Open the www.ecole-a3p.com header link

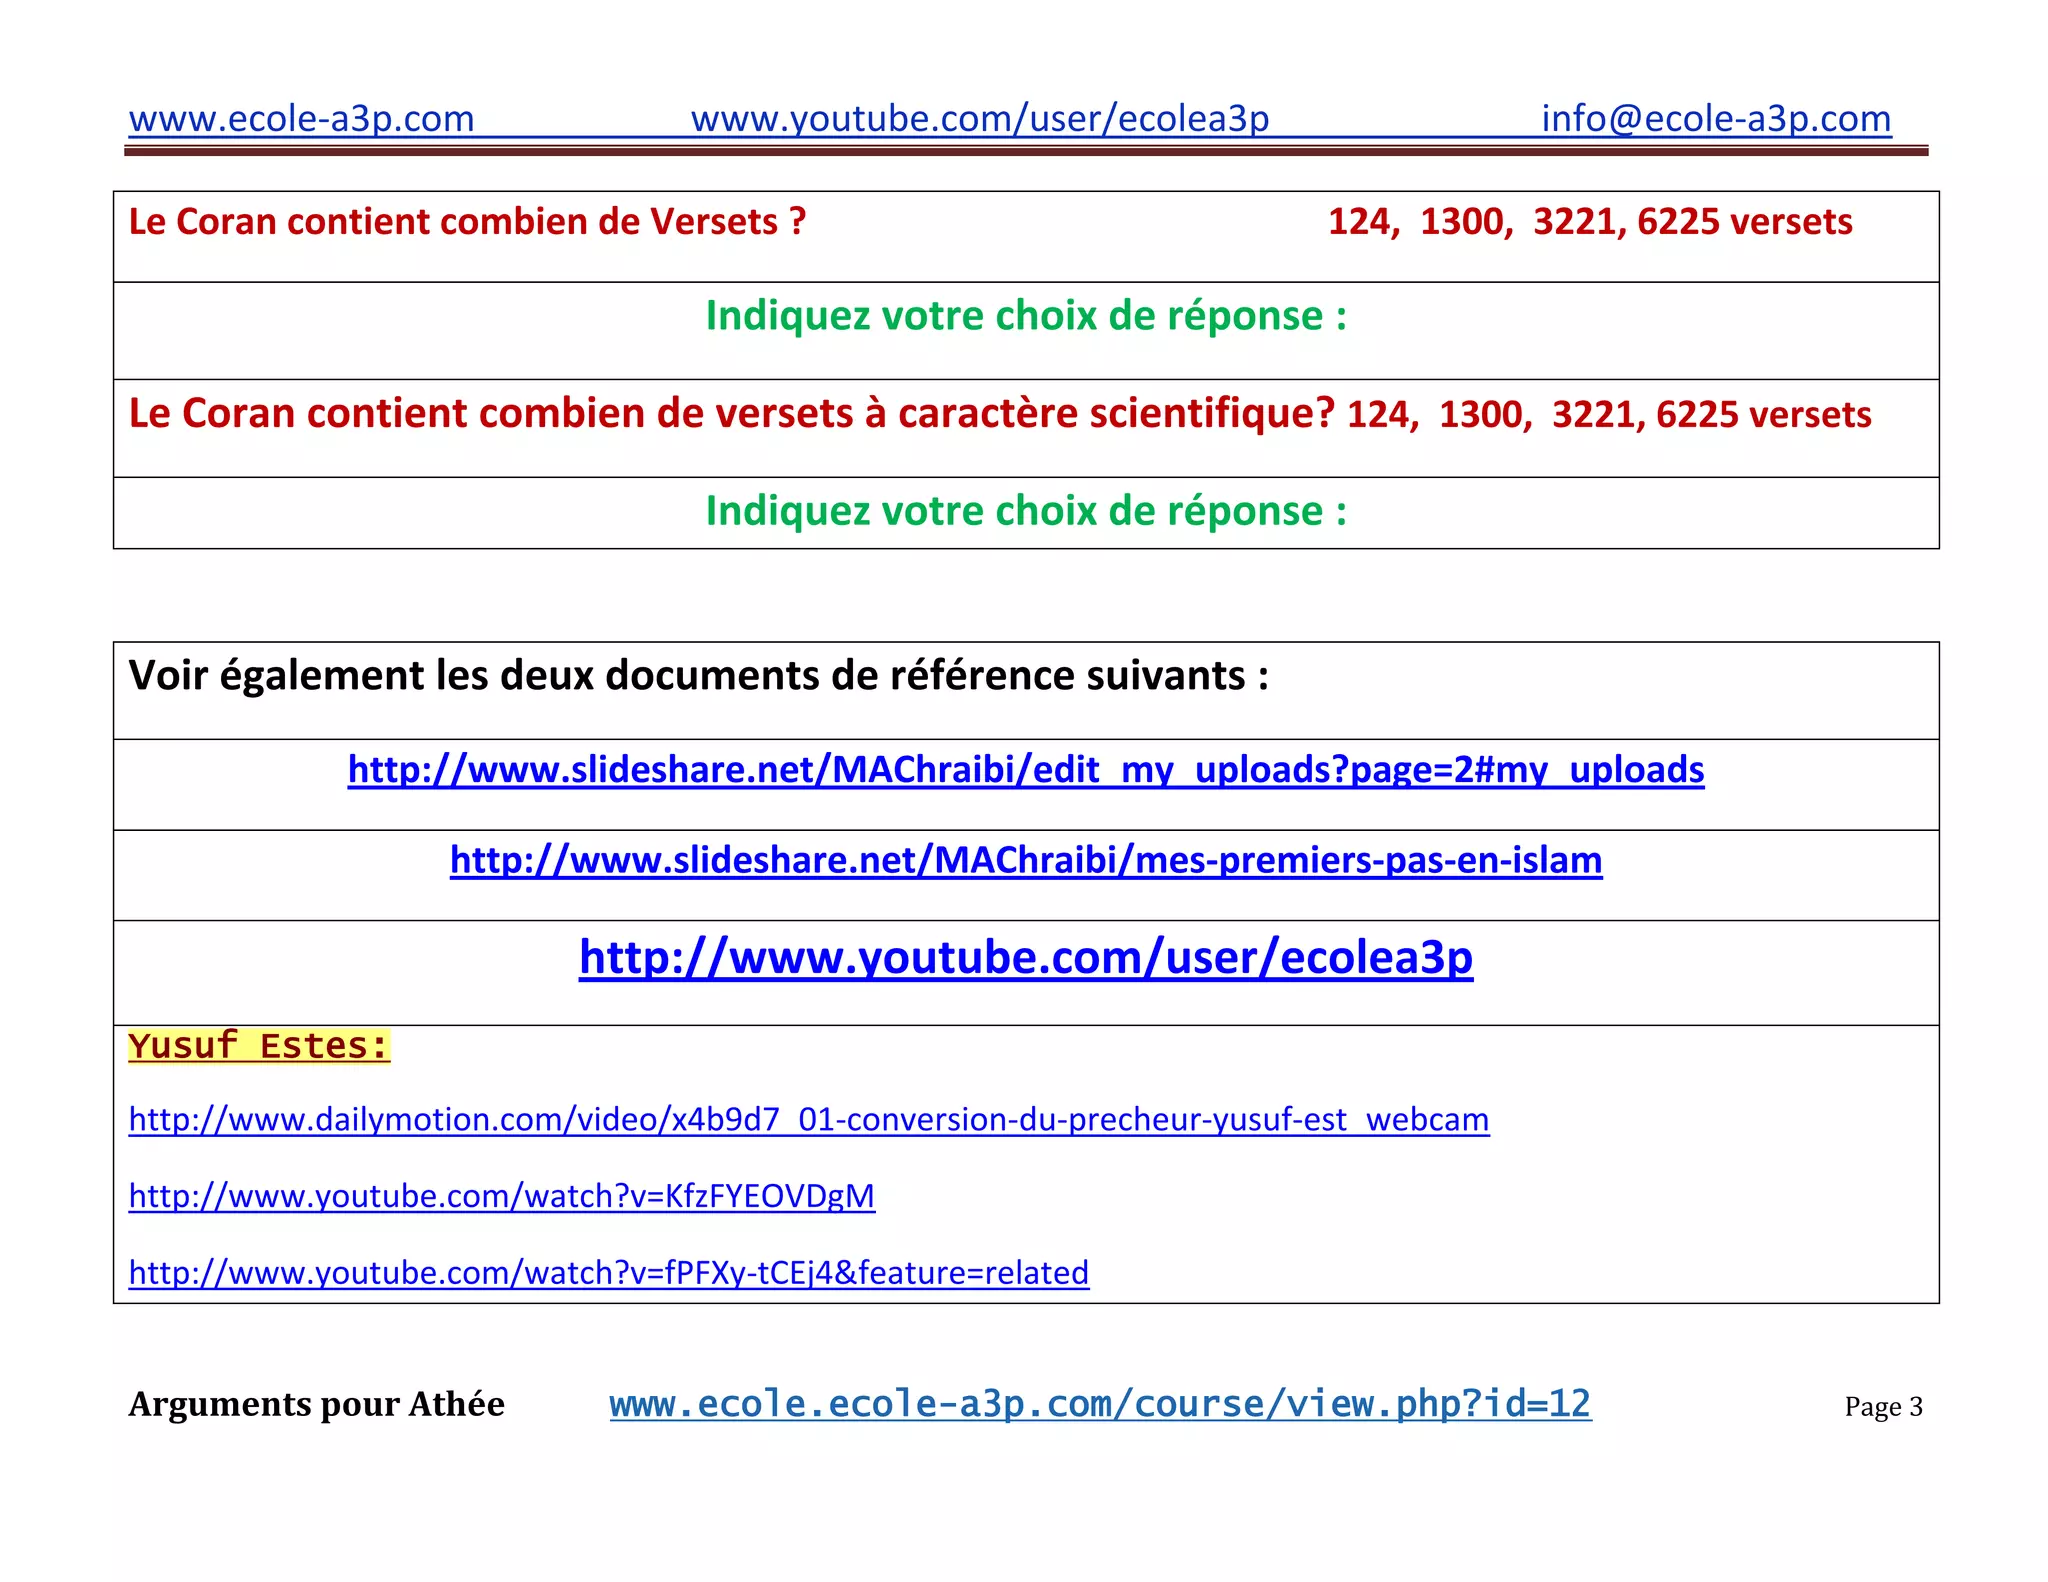pyautogui.click(x=301, y=119)
